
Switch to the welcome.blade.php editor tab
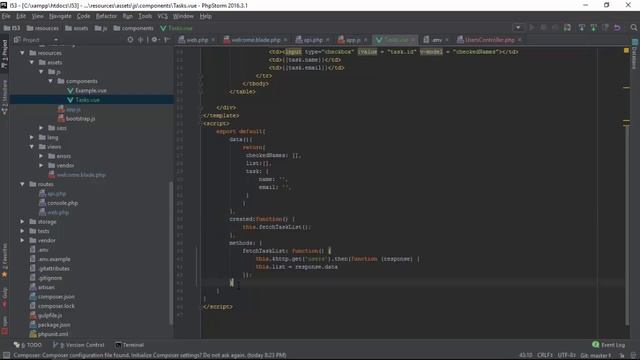(256, 40)
